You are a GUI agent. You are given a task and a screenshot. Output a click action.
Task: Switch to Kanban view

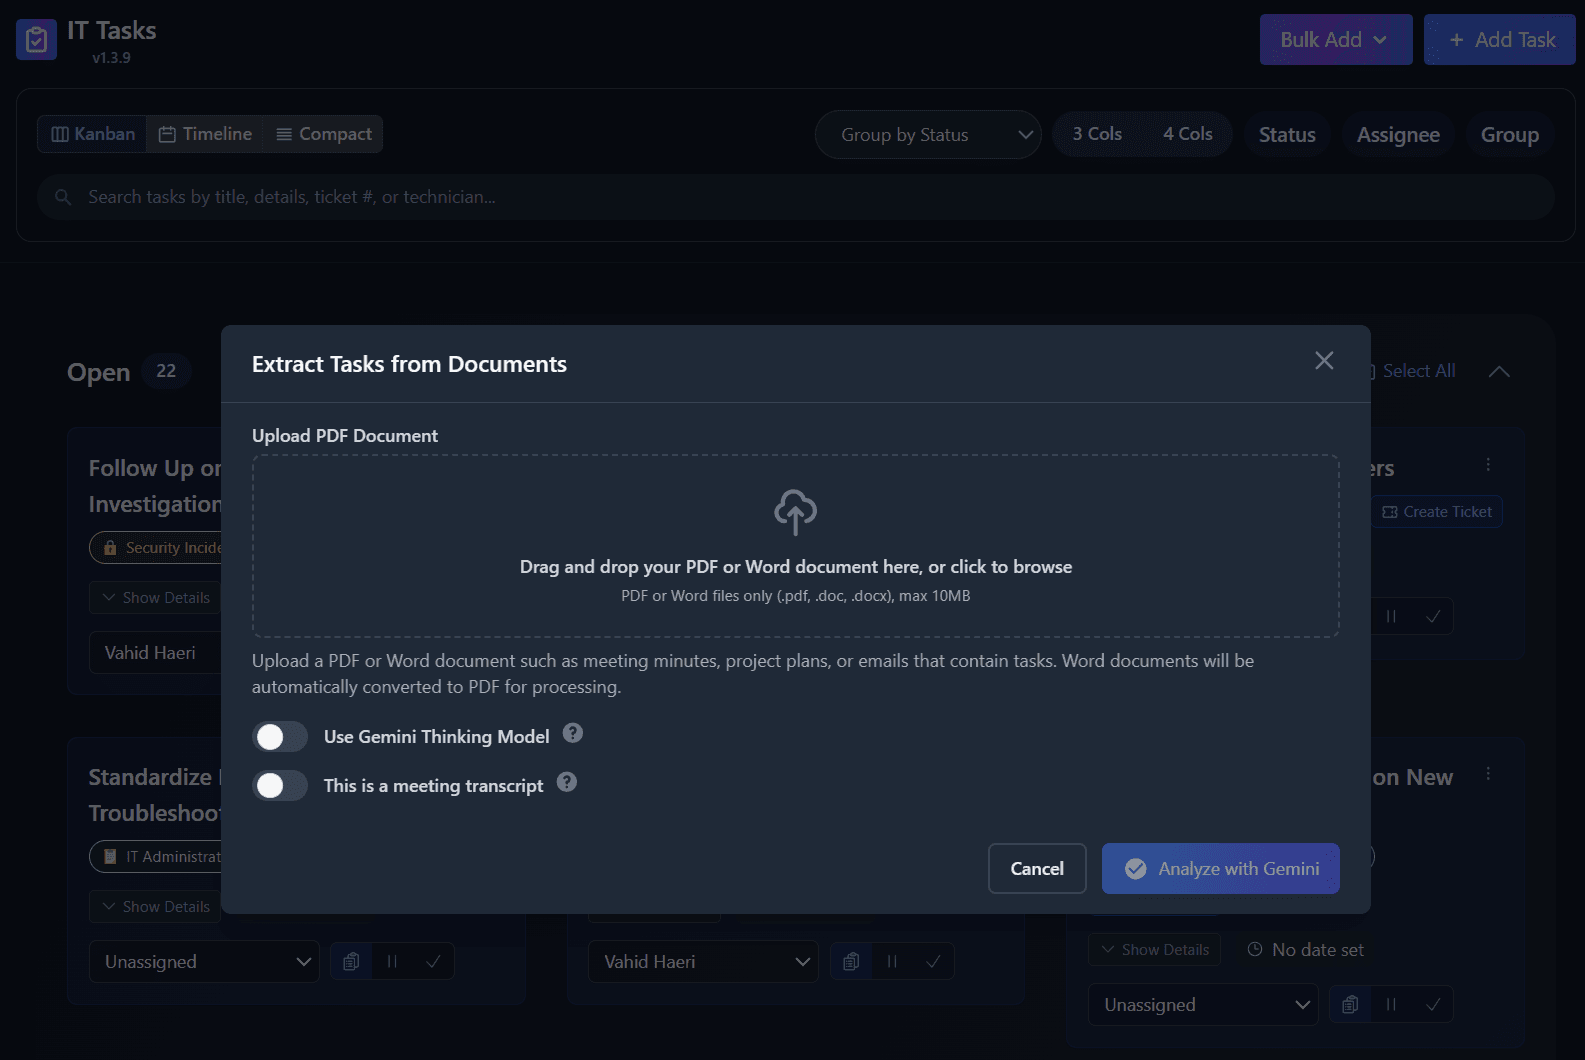click(93, 134)
